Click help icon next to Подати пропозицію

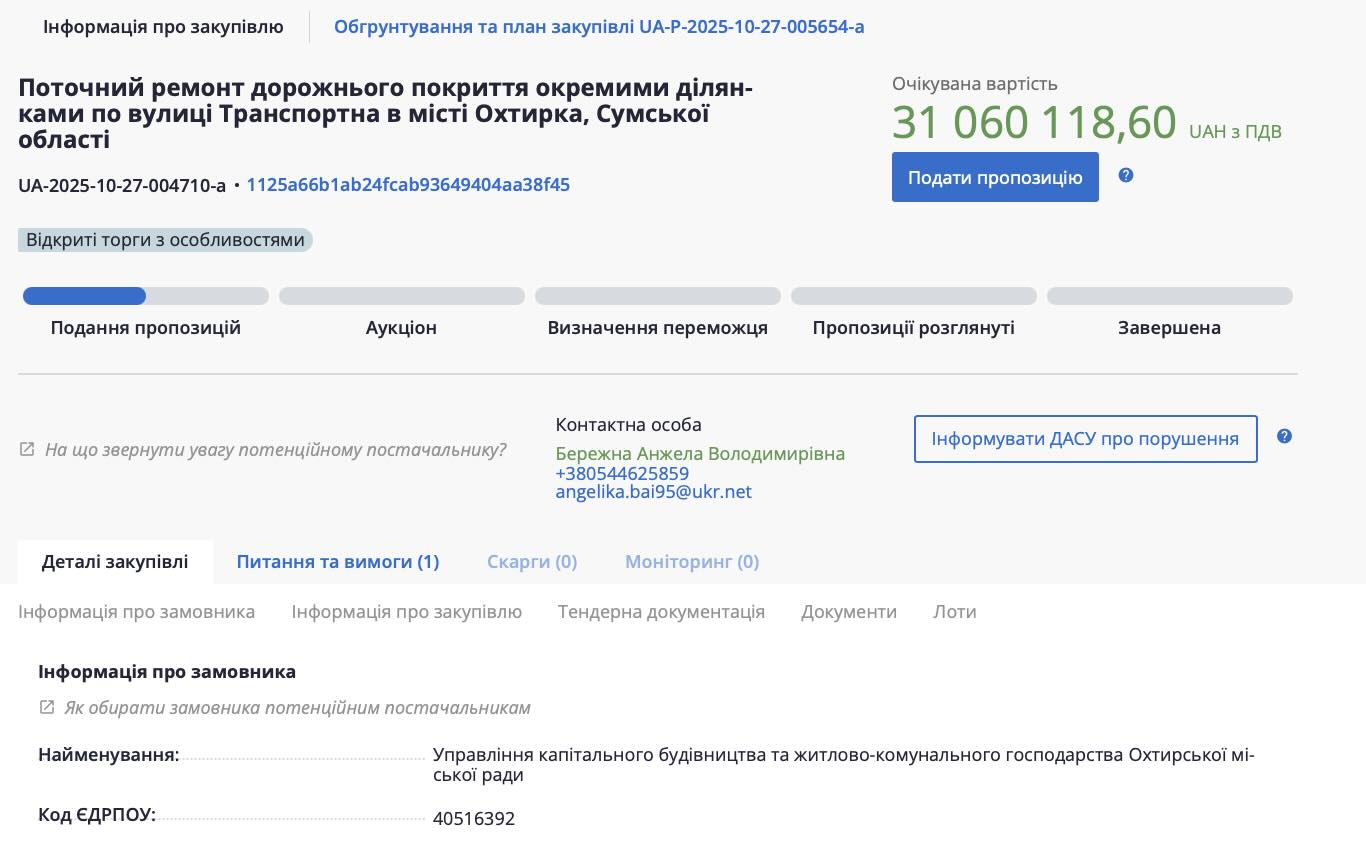(x=1126, y=176)
